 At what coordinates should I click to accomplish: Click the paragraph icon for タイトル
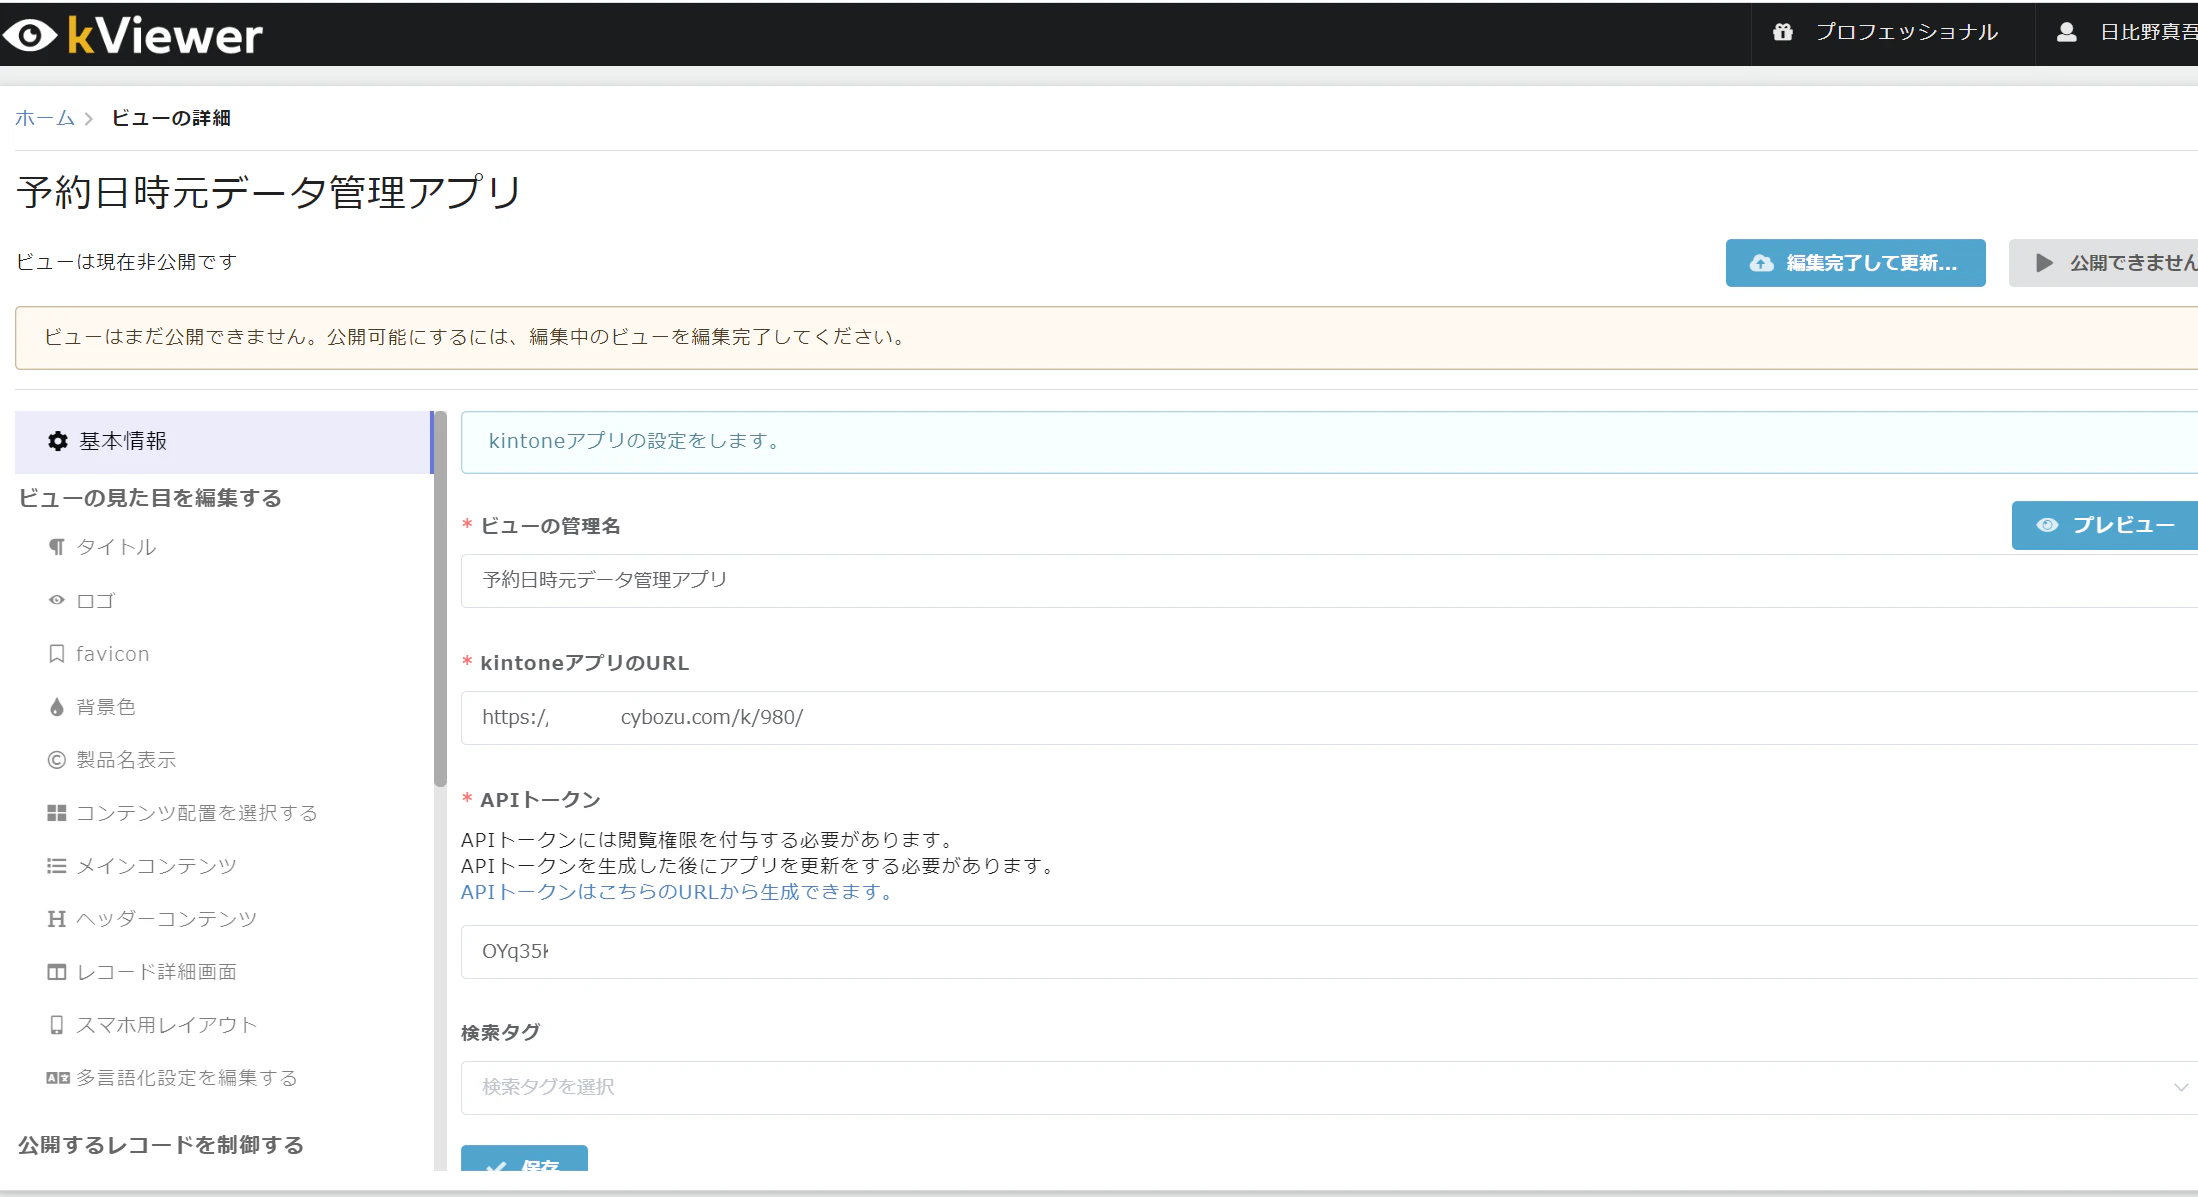coord(57,547)
